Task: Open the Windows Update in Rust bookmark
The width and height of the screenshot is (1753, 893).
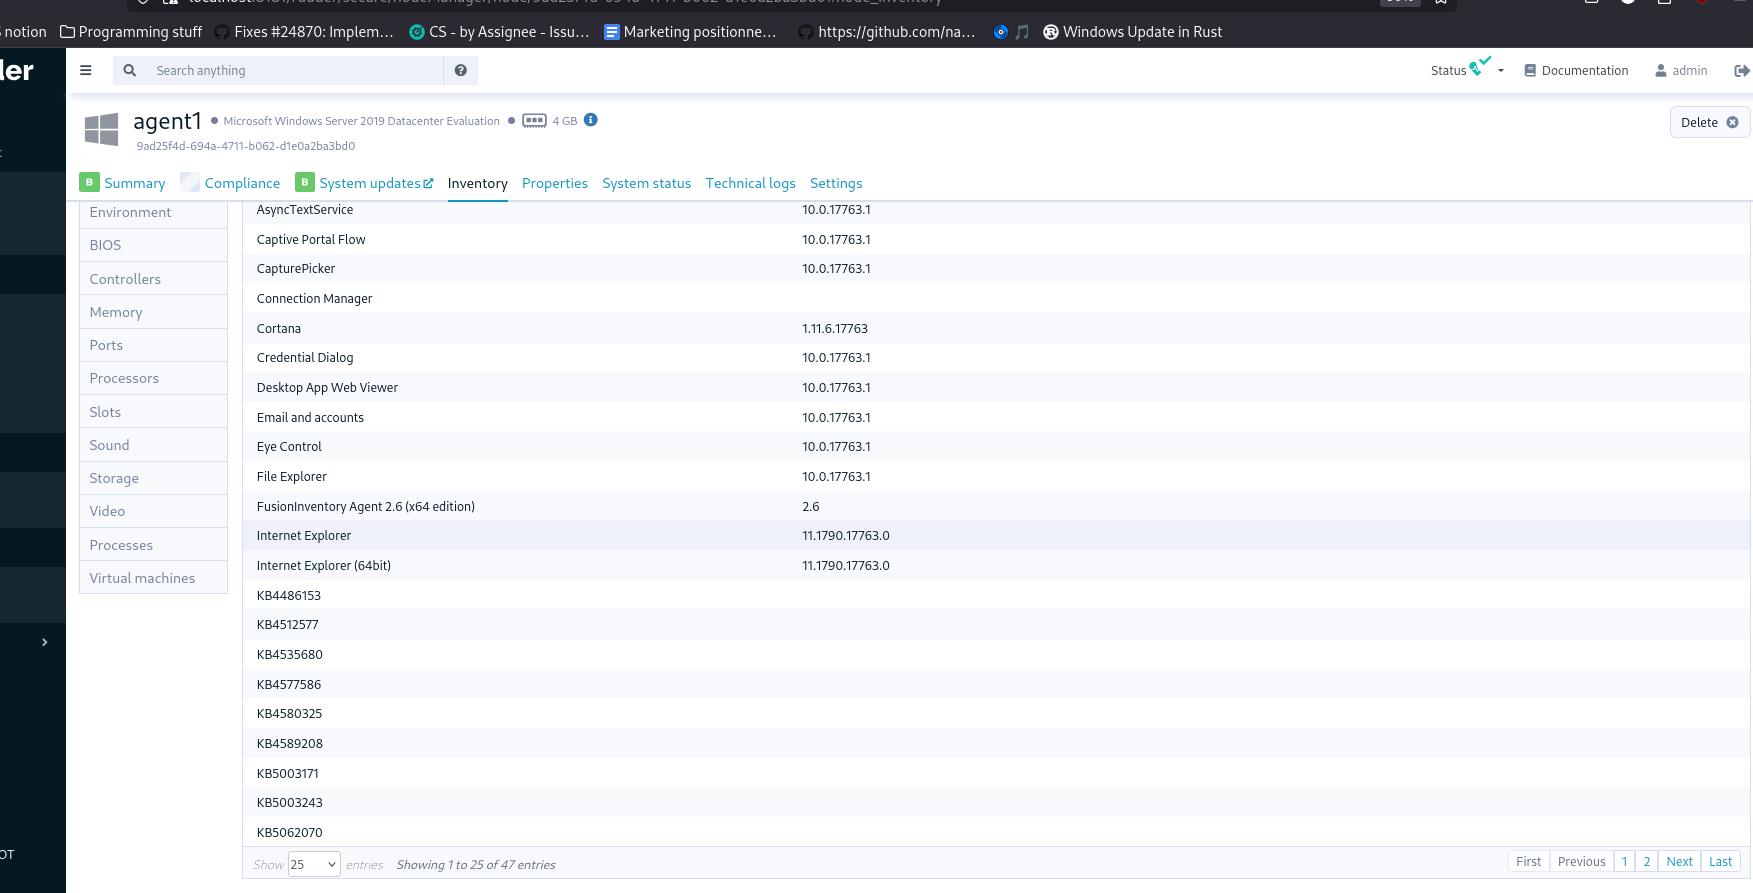Action: [1133, 32]
